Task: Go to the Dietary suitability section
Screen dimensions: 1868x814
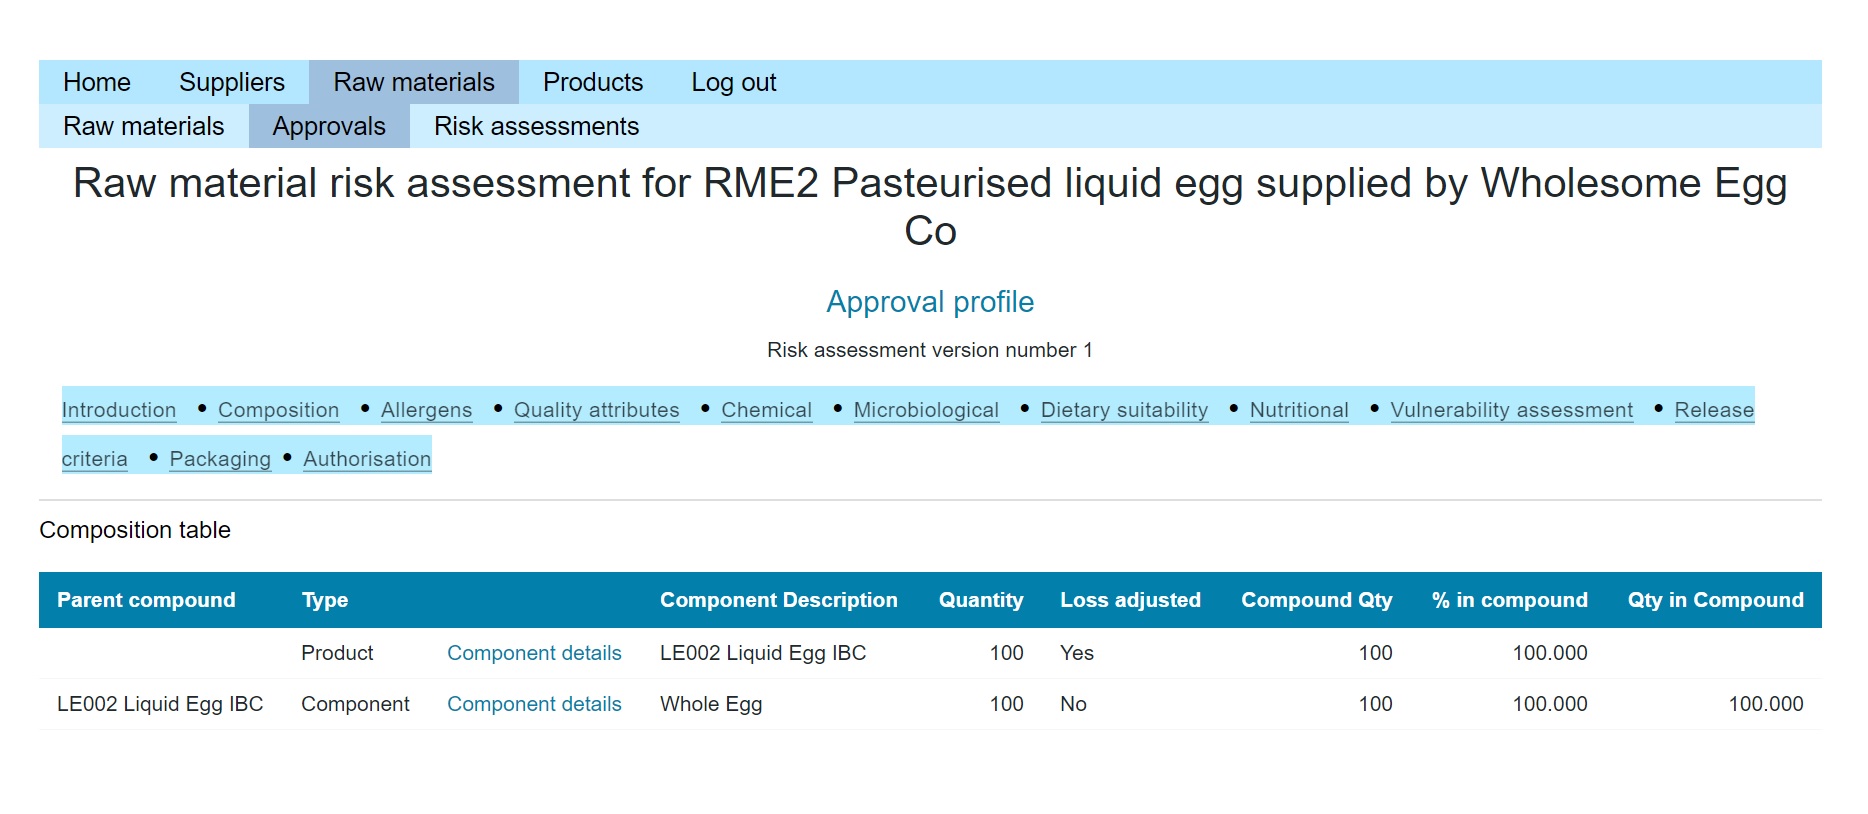Action: point(1124,410)
